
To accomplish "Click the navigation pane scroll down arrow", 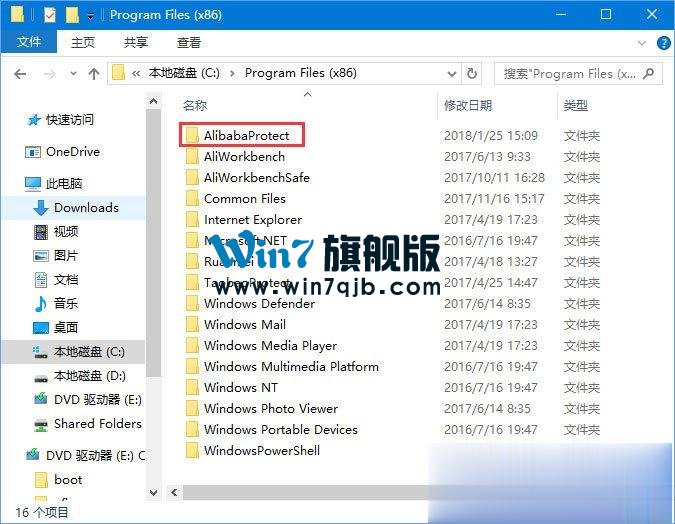I will pos(153,493).
